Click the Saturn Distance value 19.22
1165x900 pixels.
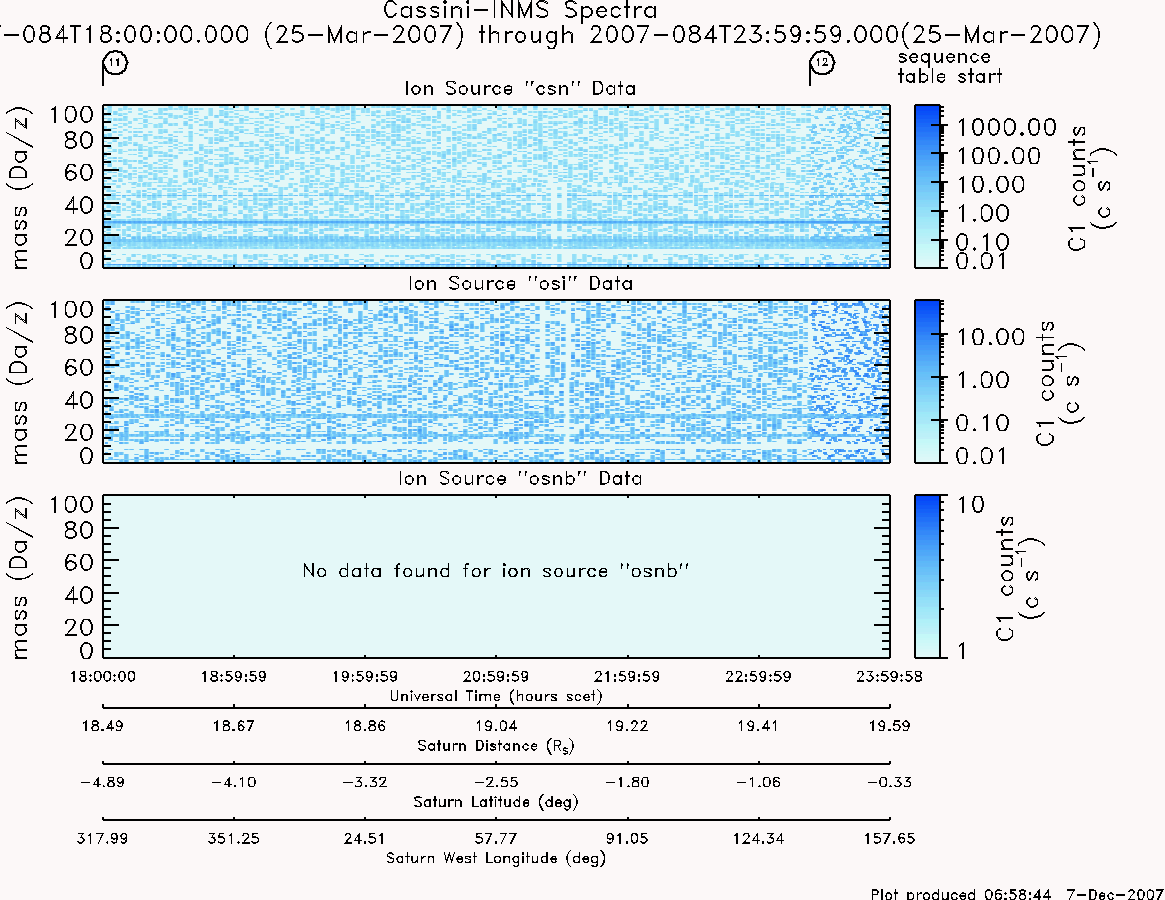point(627,726)
